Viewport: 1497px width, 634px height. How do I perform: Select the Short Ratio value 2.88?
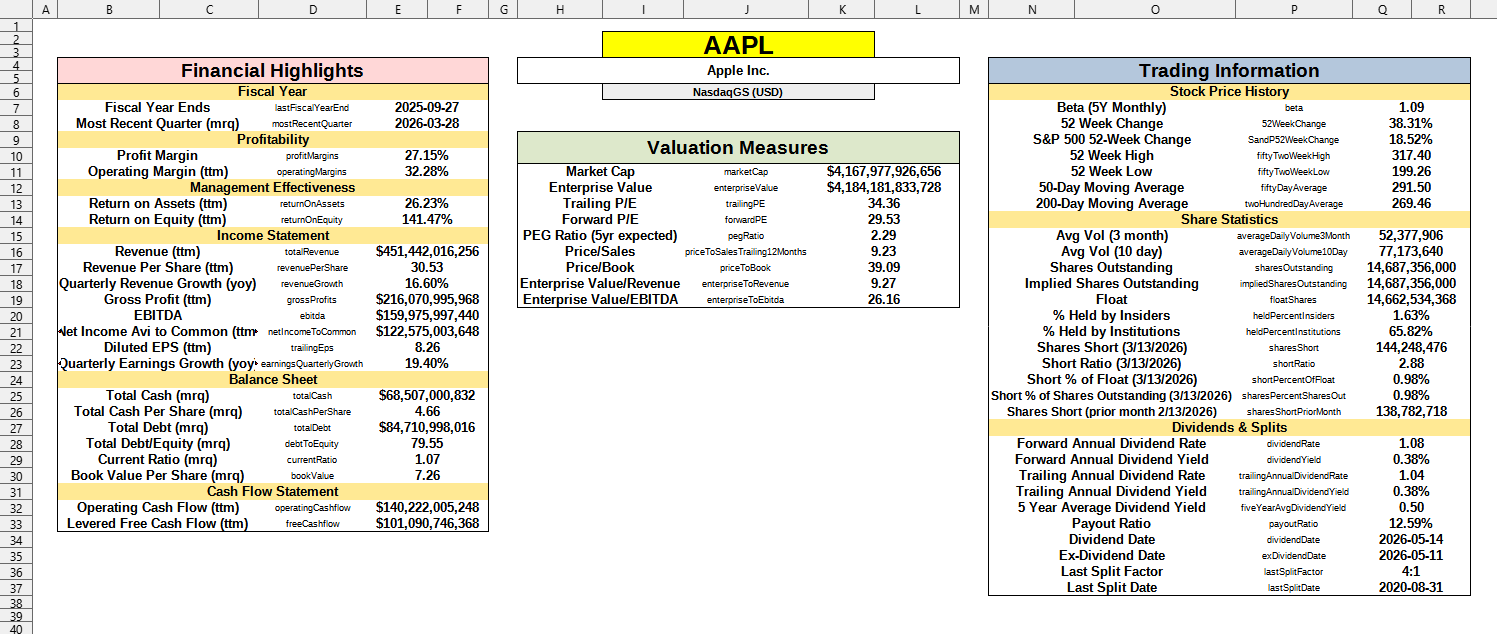pos(1411,363)
